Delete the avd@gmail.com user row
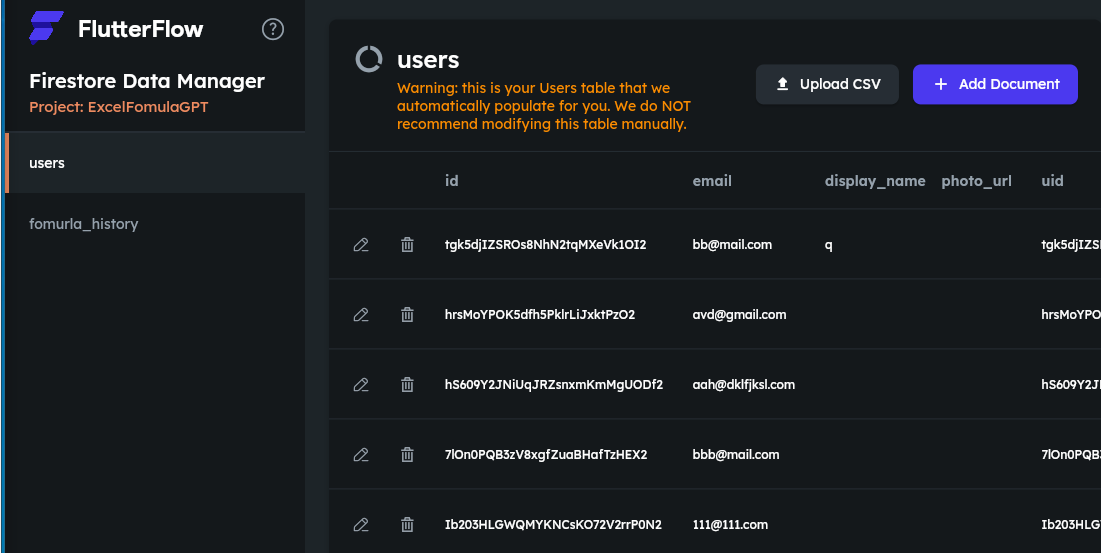Image resolution: width=1101 pixels, height=553 pixels. 407,315
